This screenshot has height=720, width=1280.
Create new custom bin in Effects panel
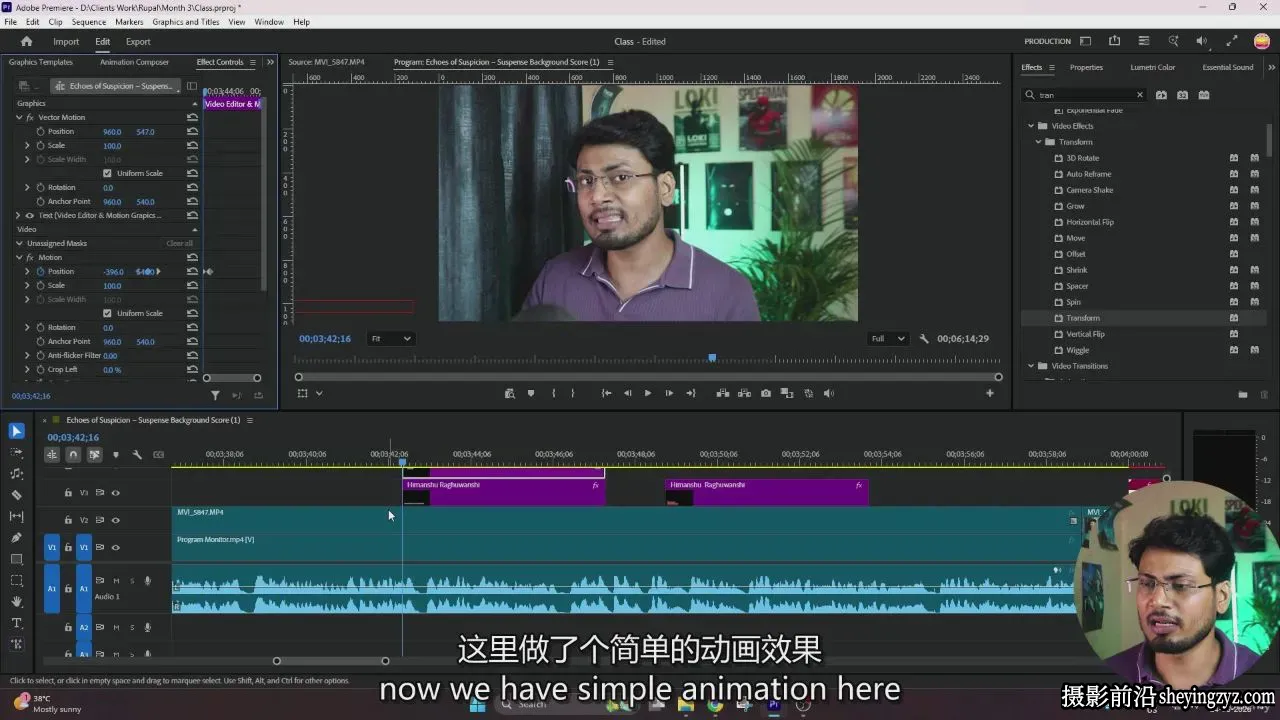point(1242,394)
